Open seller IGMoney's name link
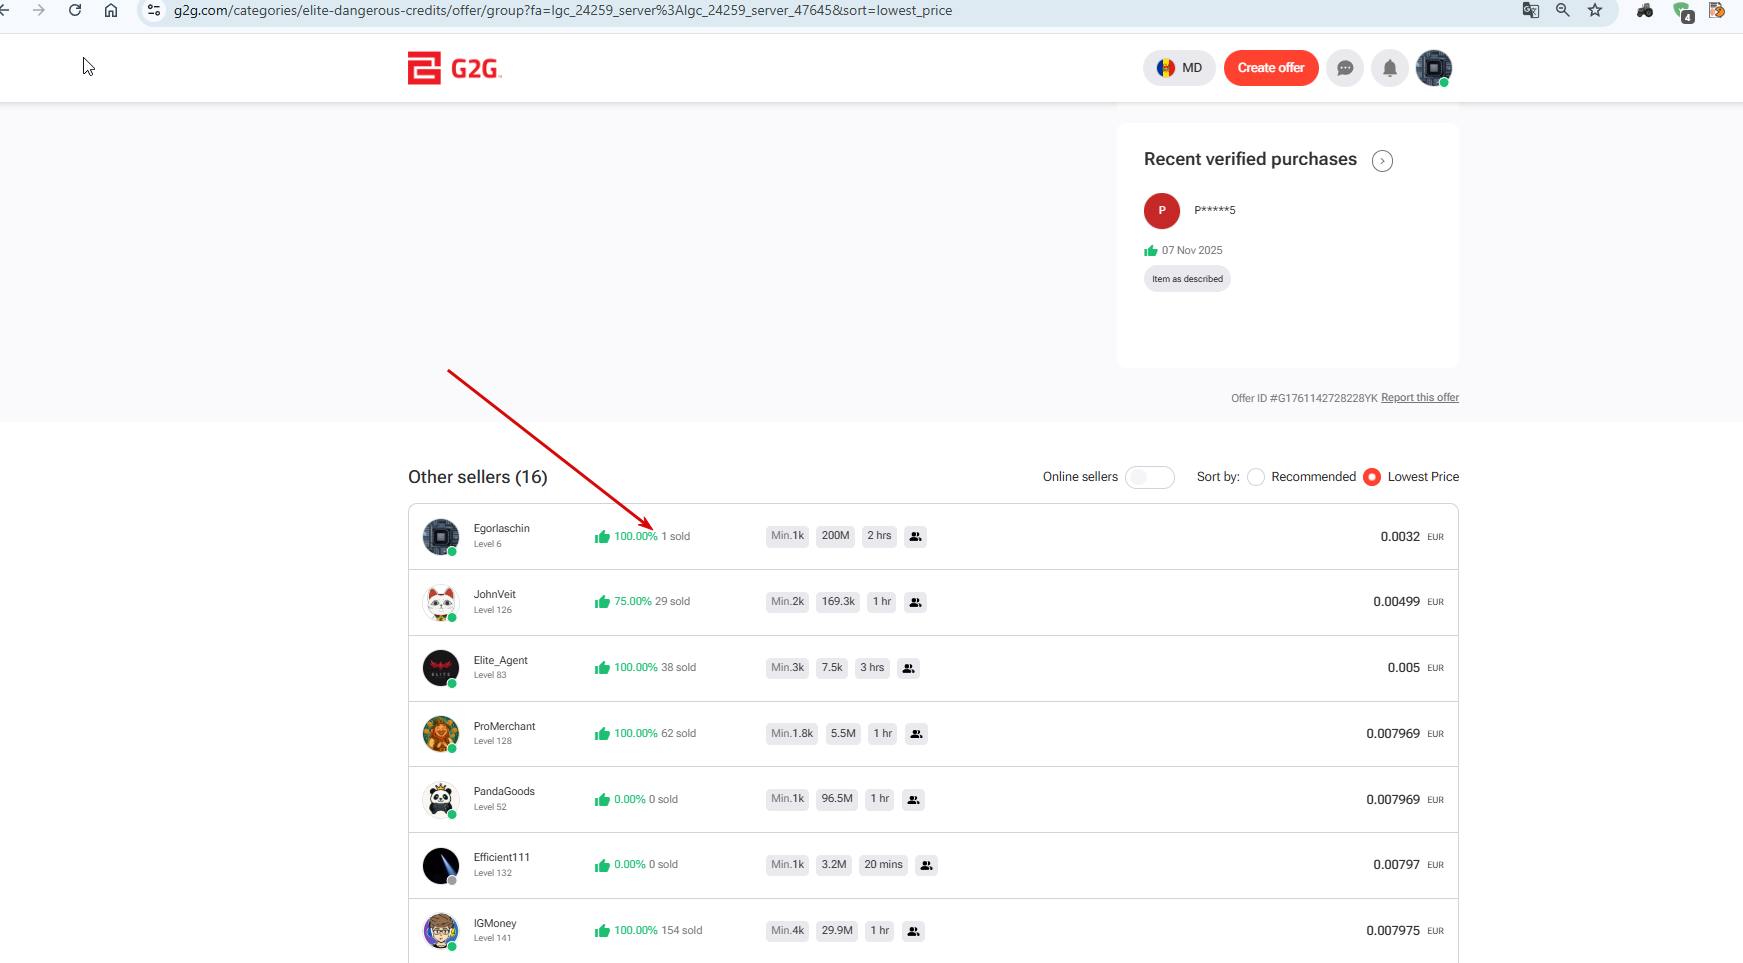The height and width of the screenshot is (963, 1743). pyautogui.click(x=495, y=924)
